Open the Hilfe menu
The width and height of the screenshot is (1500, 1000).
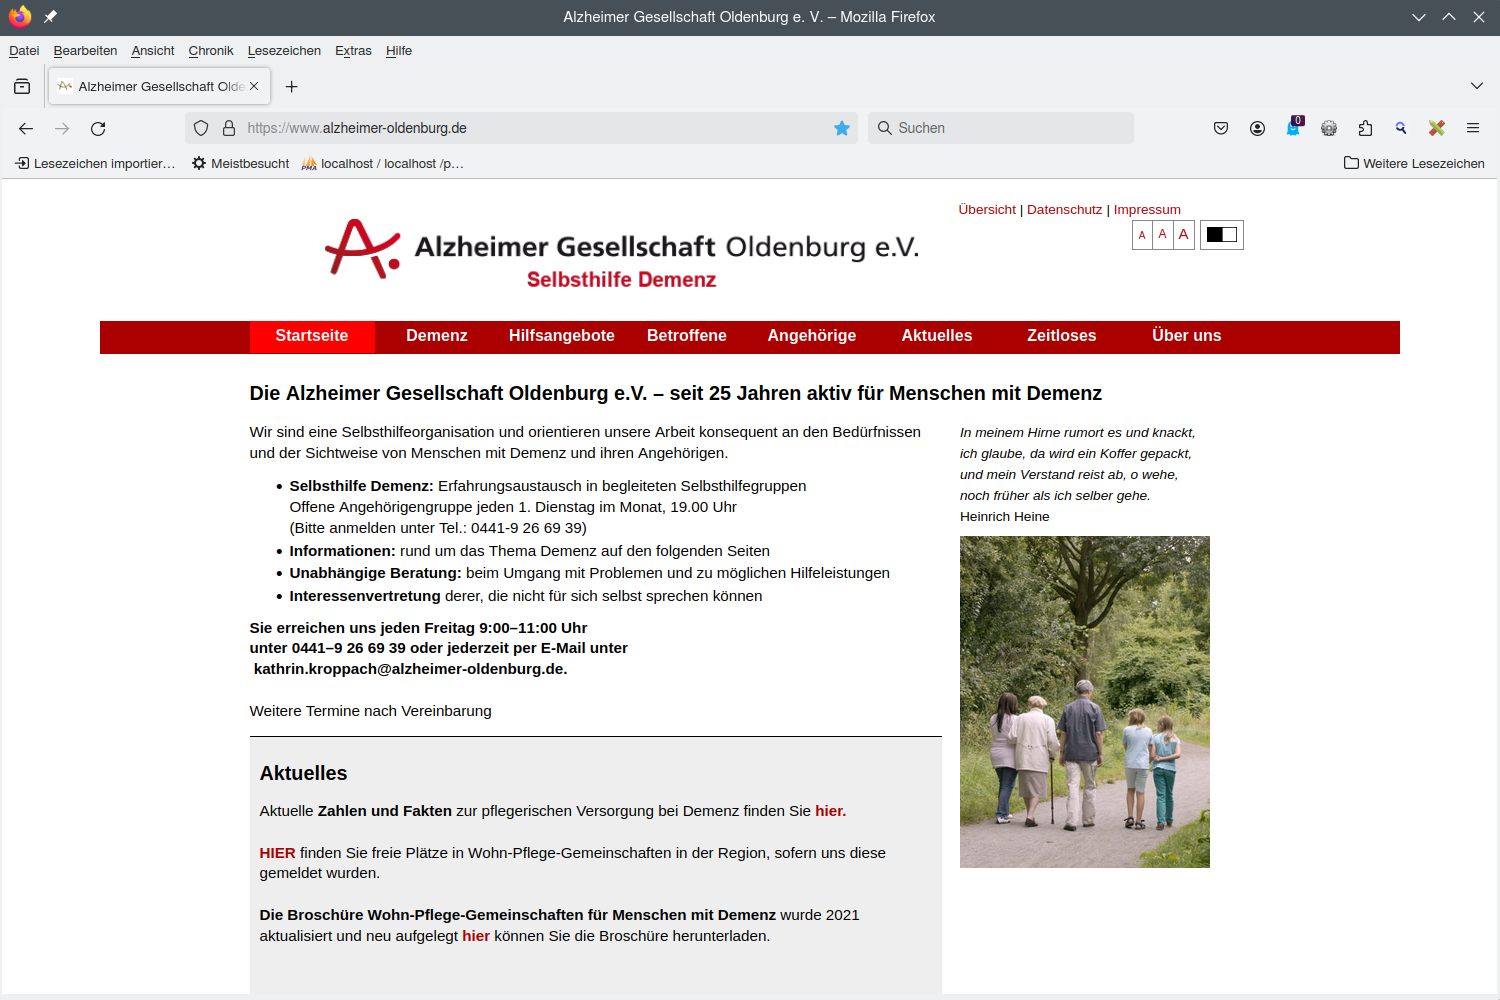pos(399,51)
